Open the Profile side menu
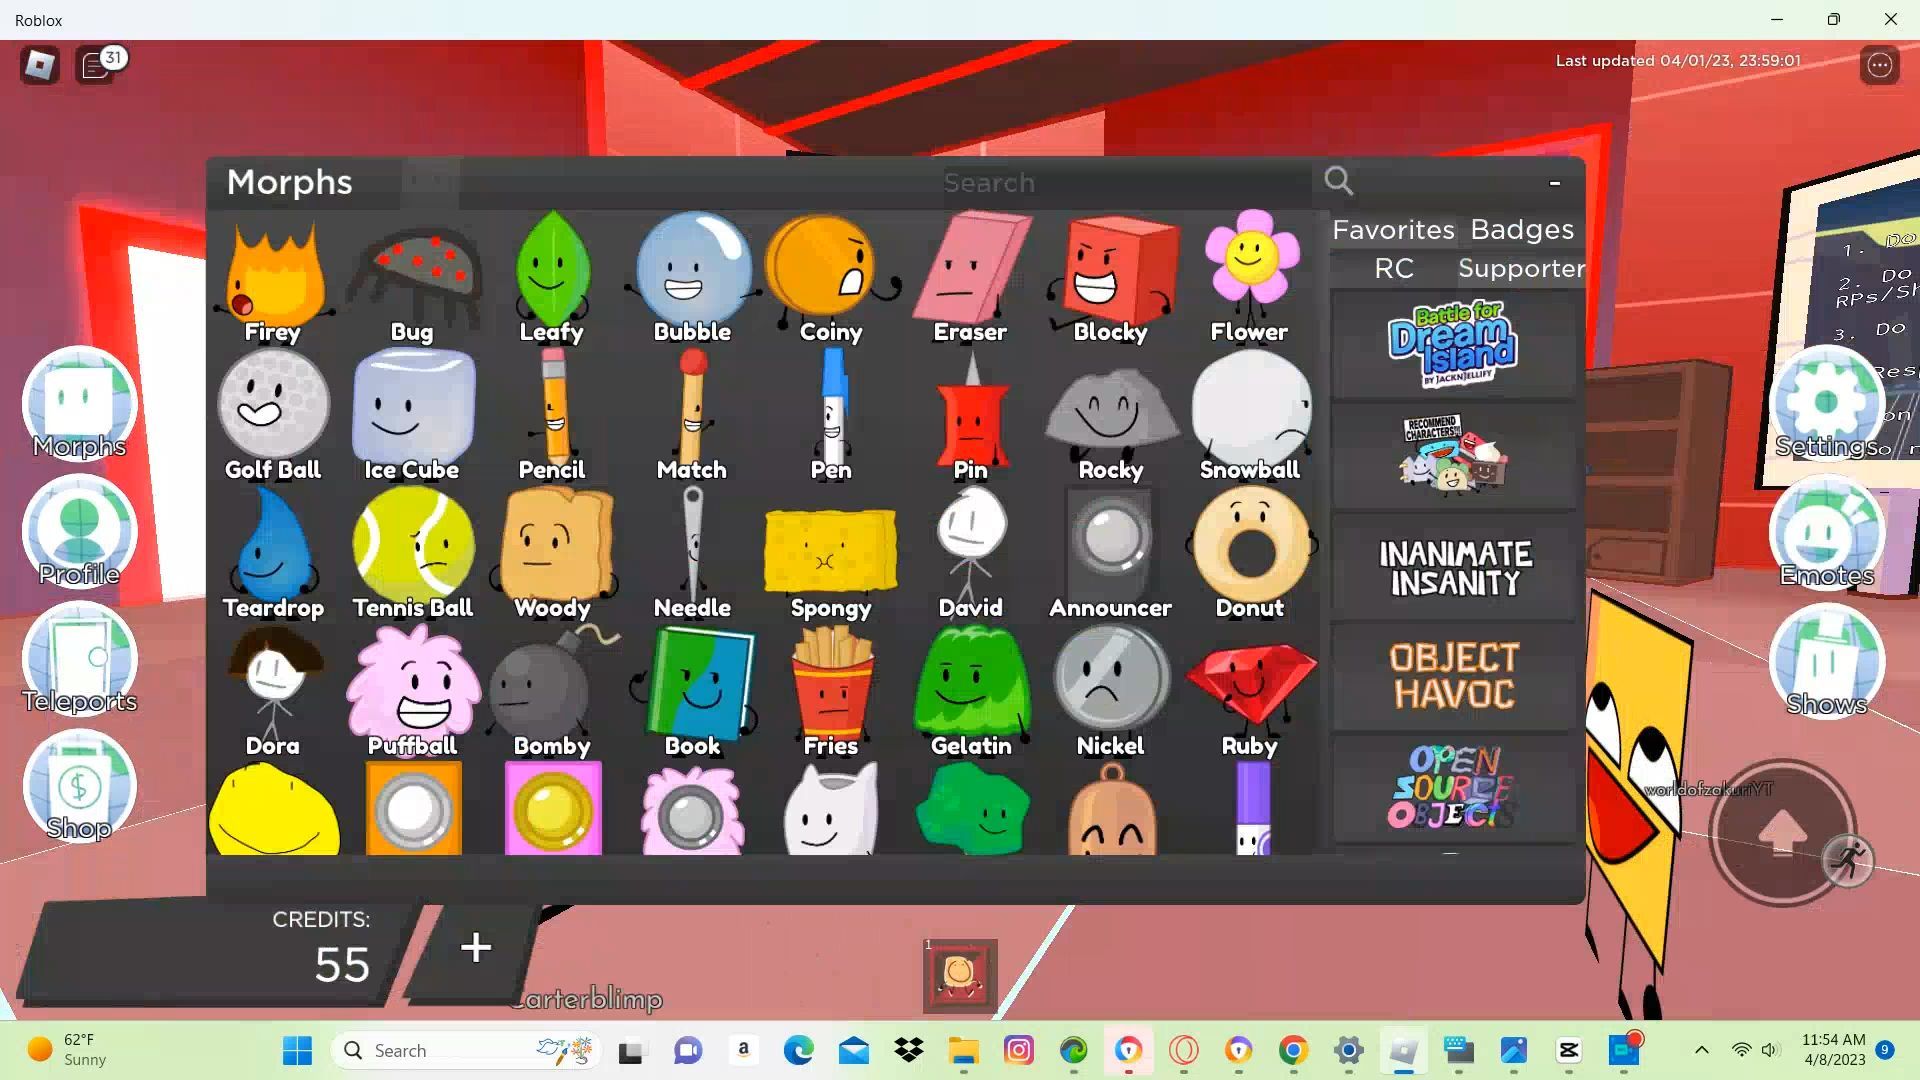The height and width of the screenshot is (1080, 1920). click(79, 532)
